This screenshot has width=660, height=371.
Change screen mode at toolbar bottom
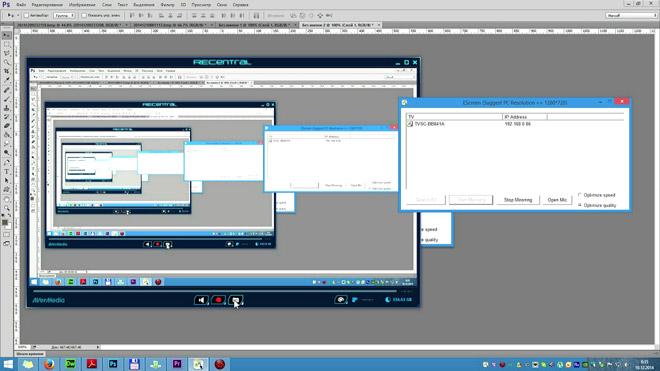(x=7, y=244)
